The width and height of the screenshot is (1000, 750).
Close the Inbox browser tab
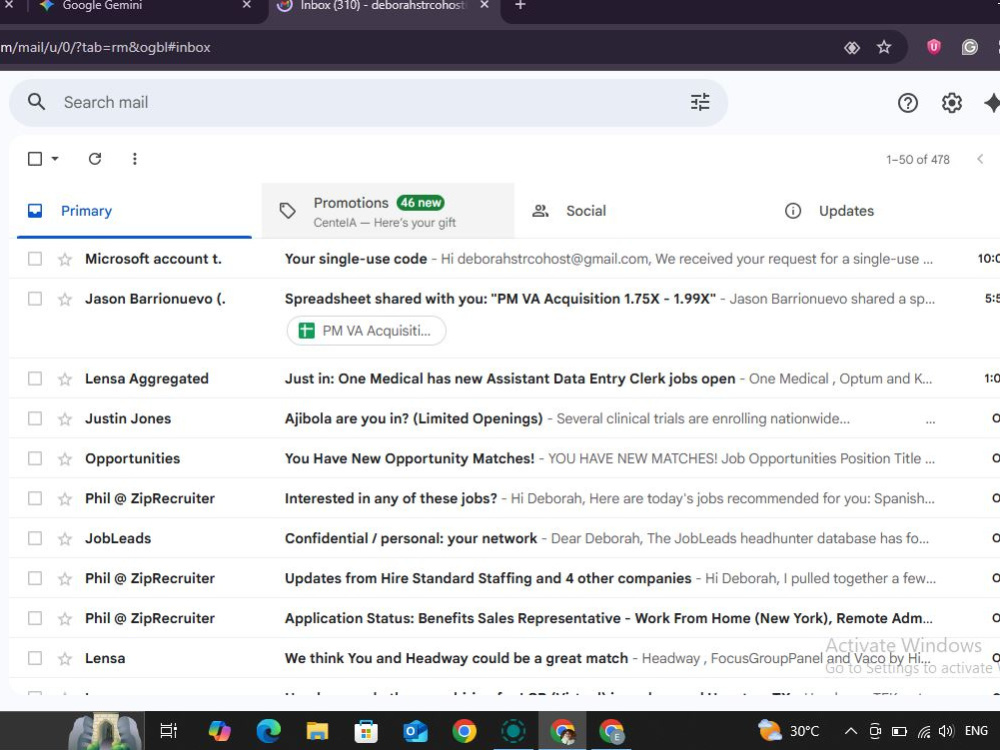click(485, 5)
